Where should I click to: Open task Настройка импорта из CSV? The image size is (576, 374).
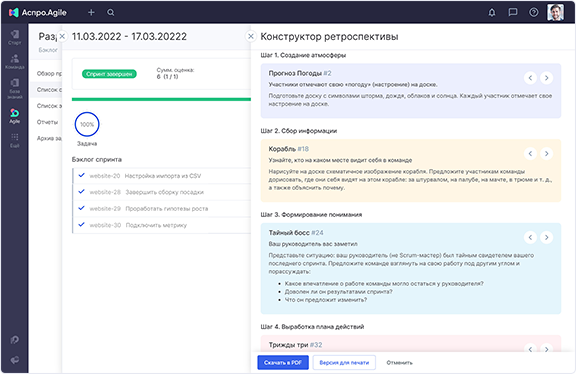[163, 176]
